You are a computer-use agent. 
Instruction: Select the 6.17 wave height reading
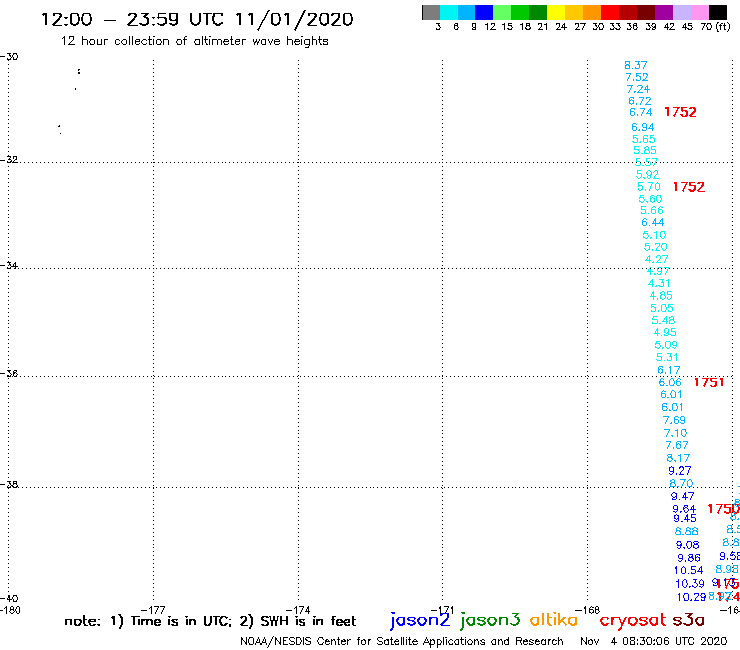(668, 370)
